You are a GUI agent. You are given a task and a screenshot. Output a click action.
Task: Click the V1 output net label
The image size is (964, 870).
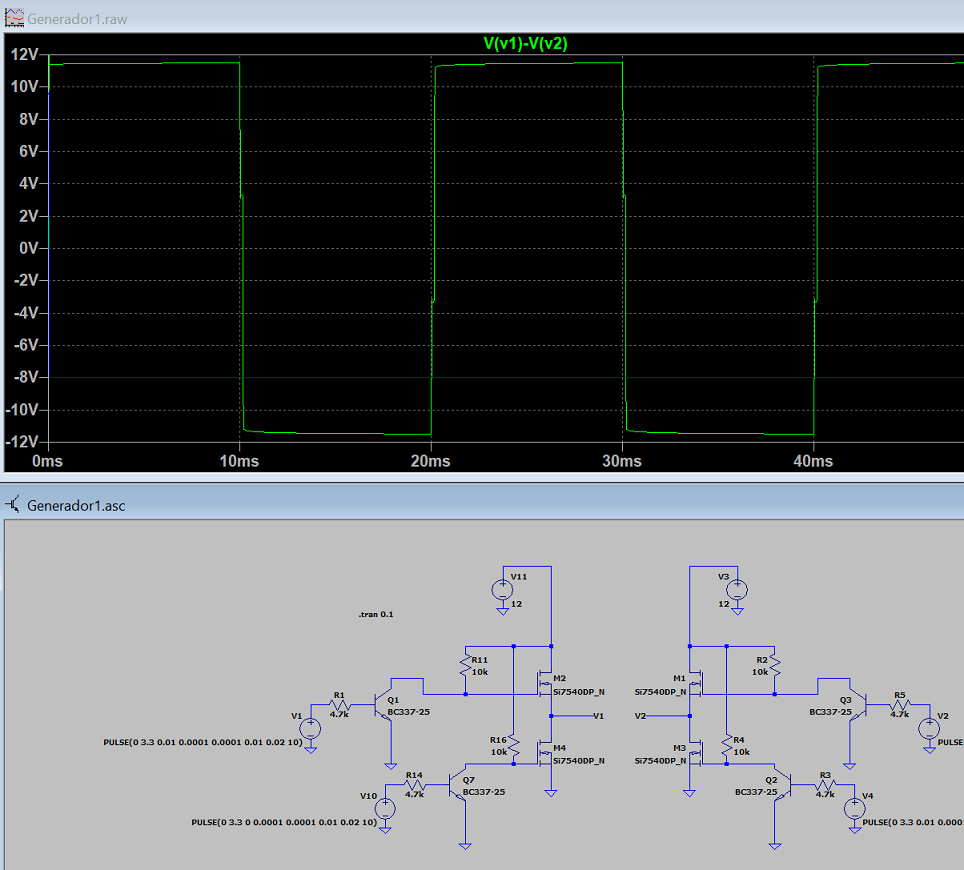click(598, 716)
